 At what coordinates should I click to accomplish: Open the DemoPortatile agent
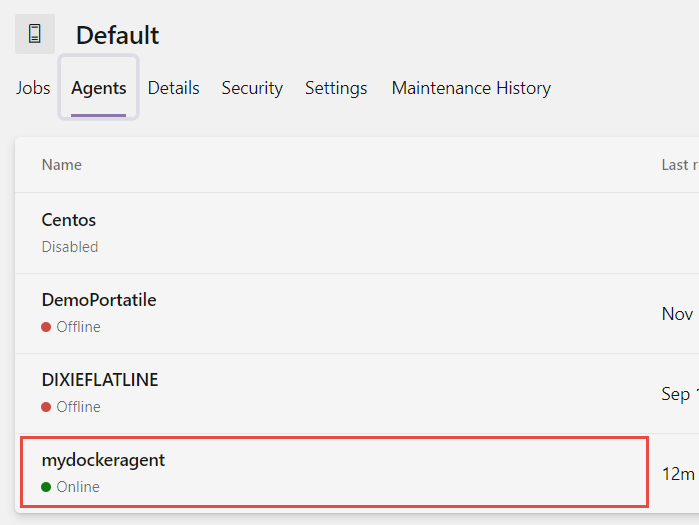(99, 300)
